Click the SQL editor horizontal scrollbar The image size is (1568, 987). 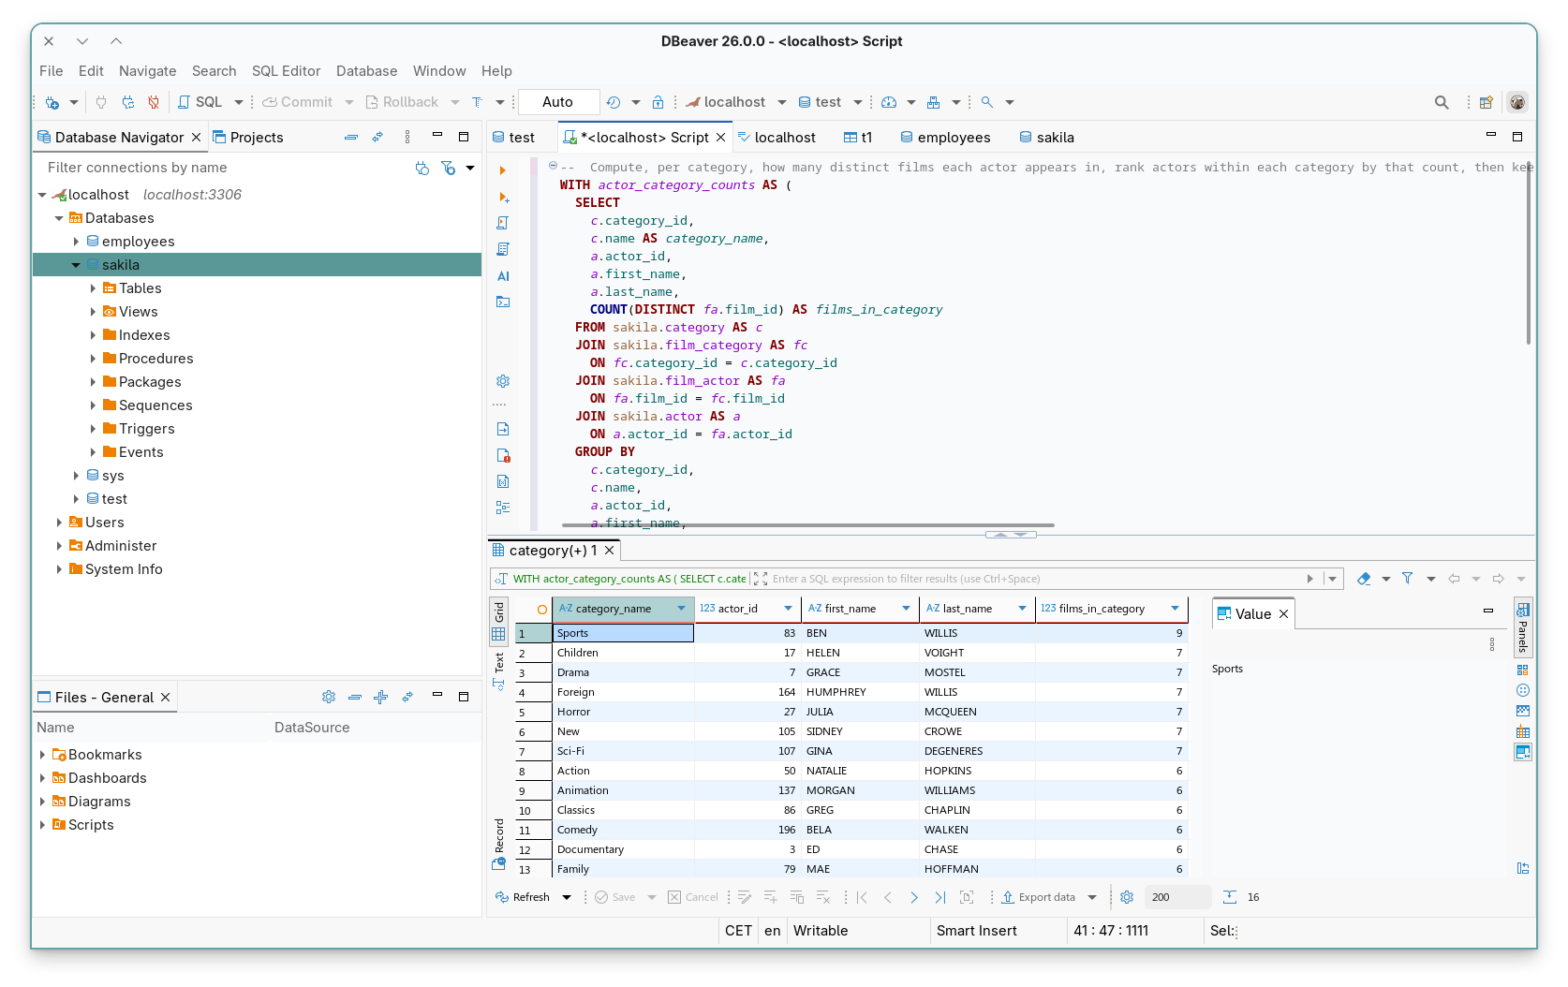pyautogui.click(x=808, y=525)
